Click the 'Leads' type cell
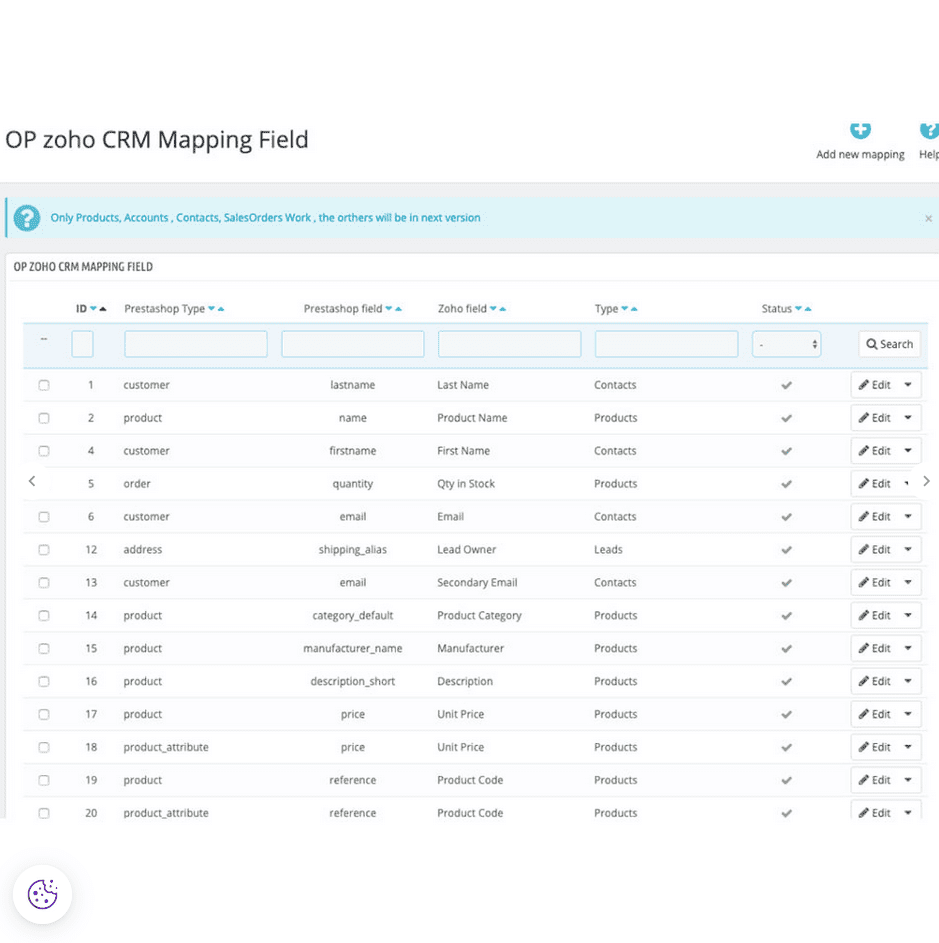The height and width of the screenshot is (943, 939). tap(608, 550)
